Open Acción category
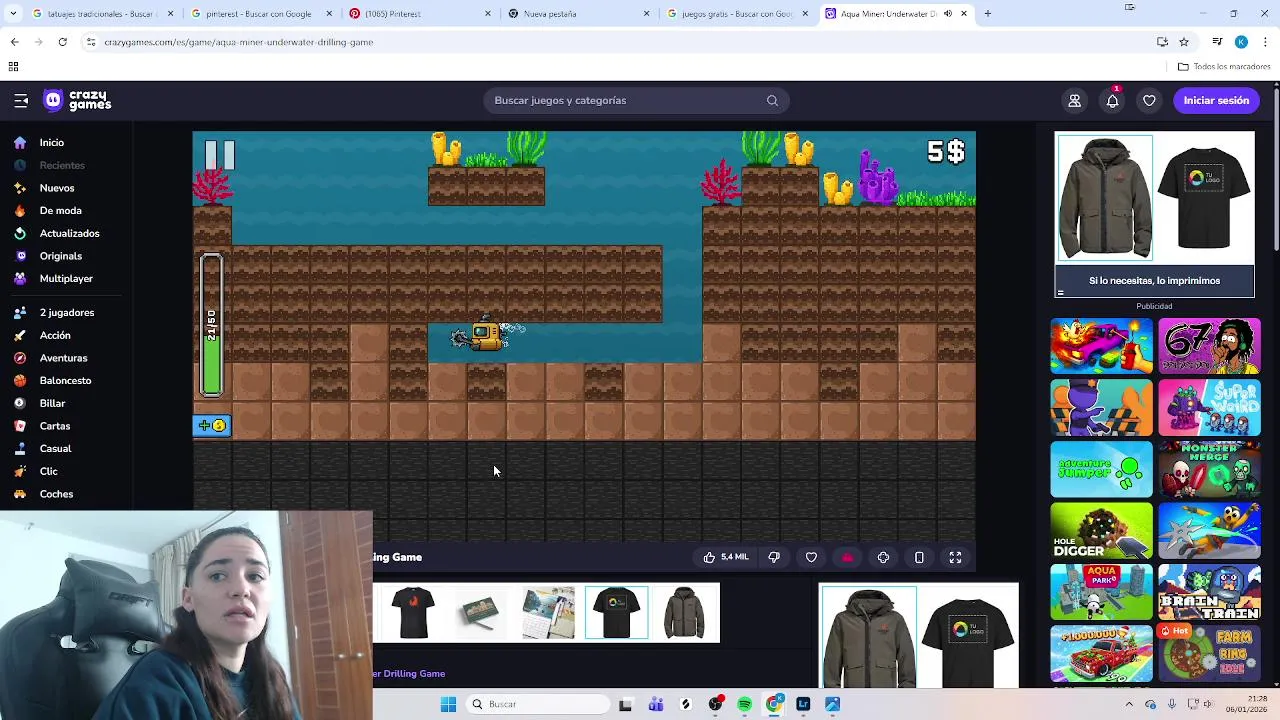 click(55, 335)
